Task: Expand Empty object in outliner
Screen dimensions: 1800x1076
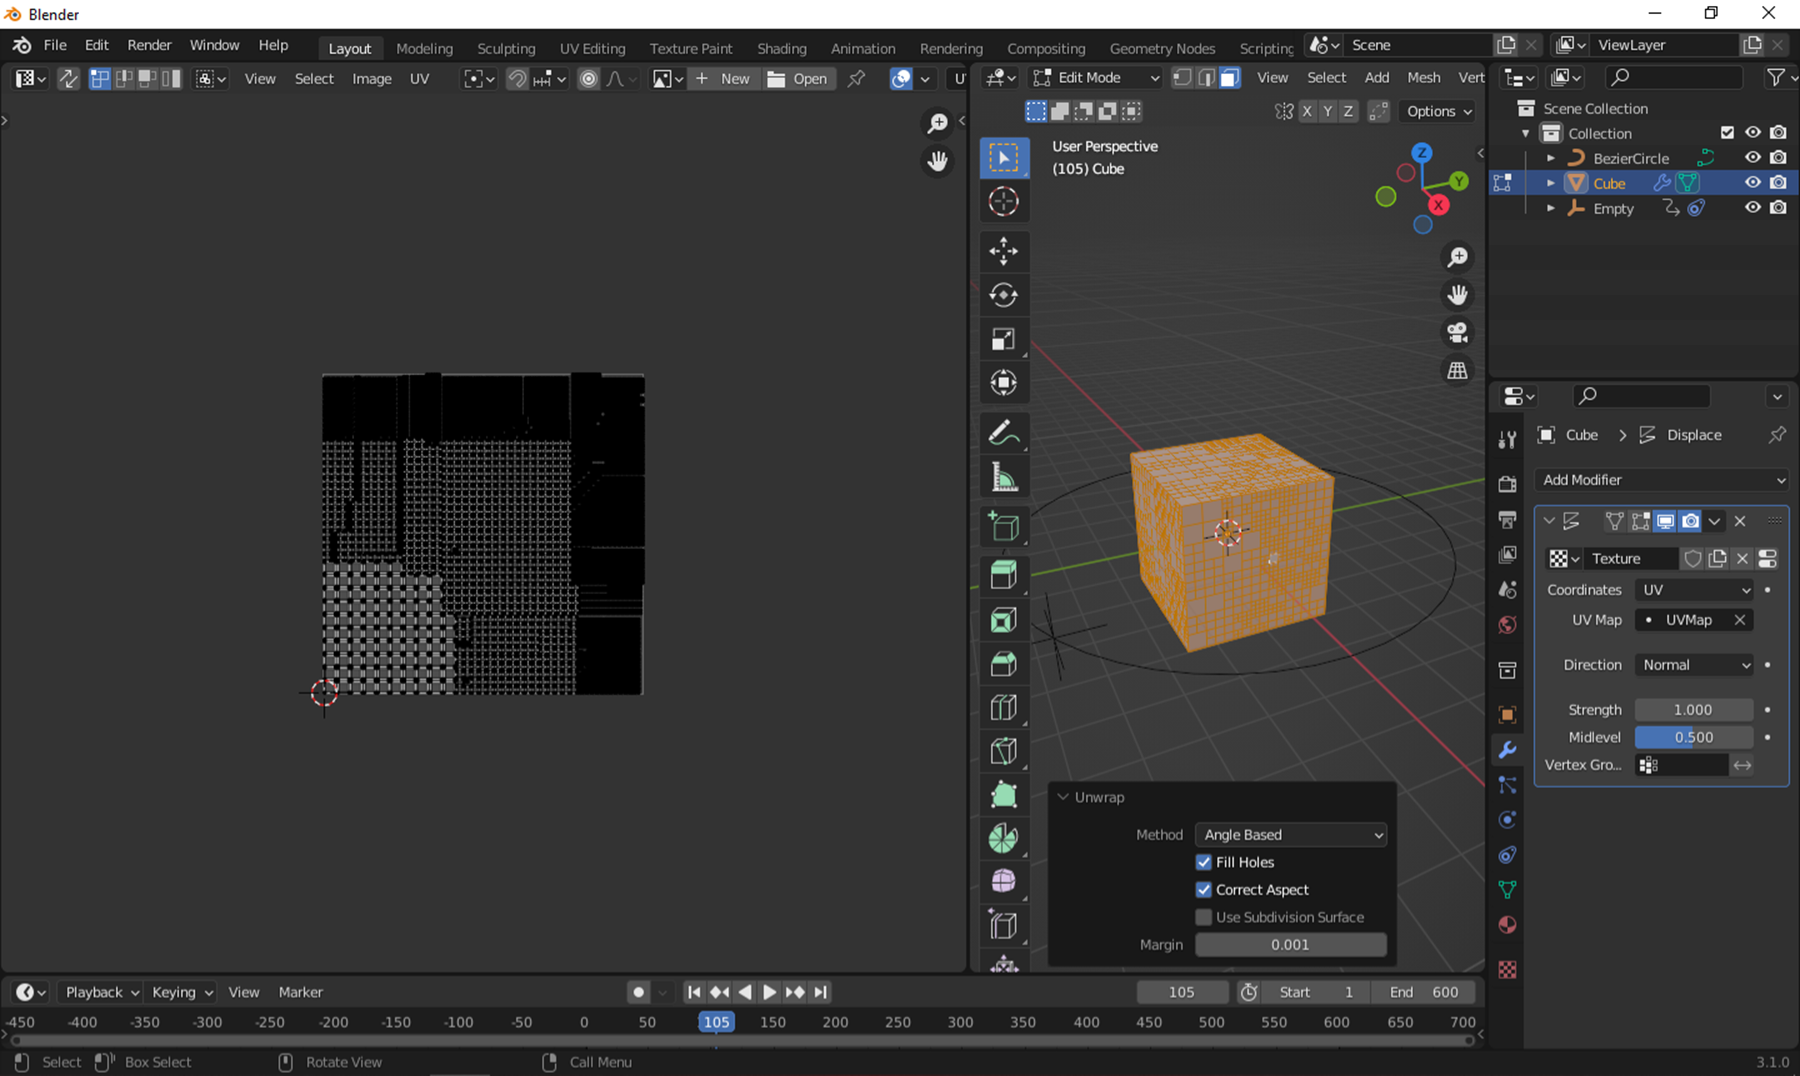Action: click(x=1550, y=208)
